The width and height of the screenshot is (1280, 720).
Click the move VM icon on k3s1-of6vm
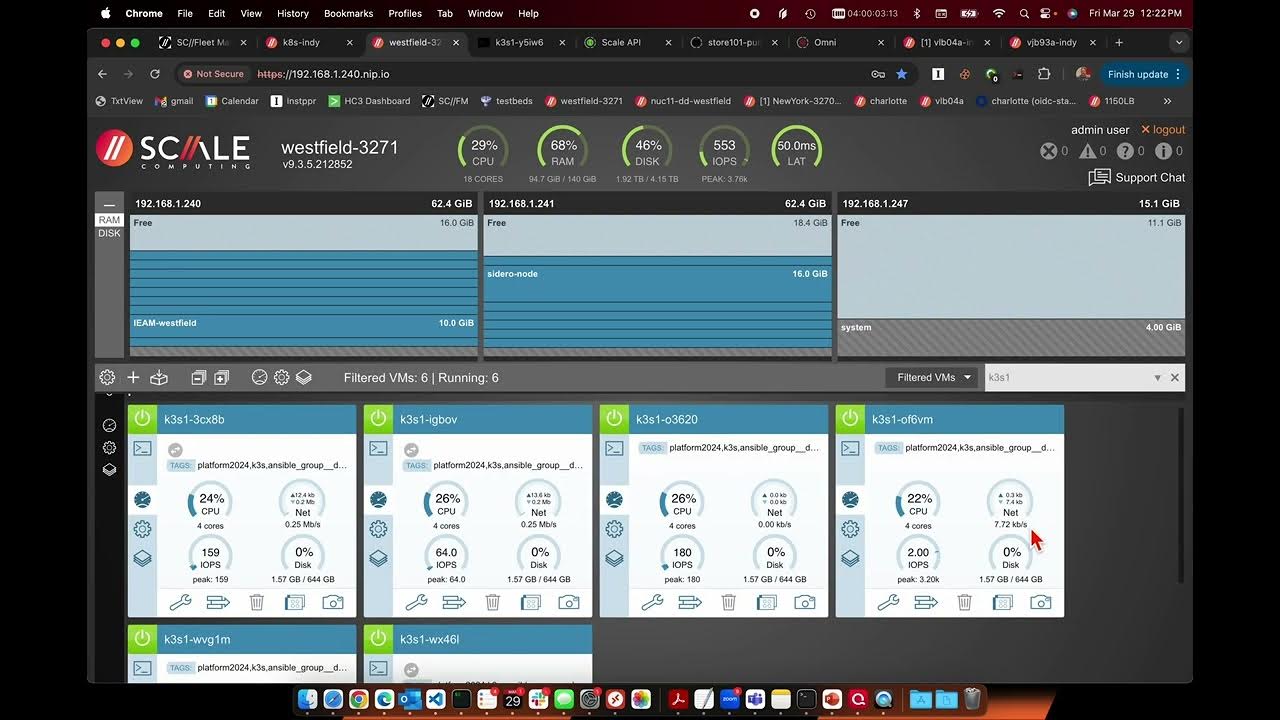click(x=926, y=602)
